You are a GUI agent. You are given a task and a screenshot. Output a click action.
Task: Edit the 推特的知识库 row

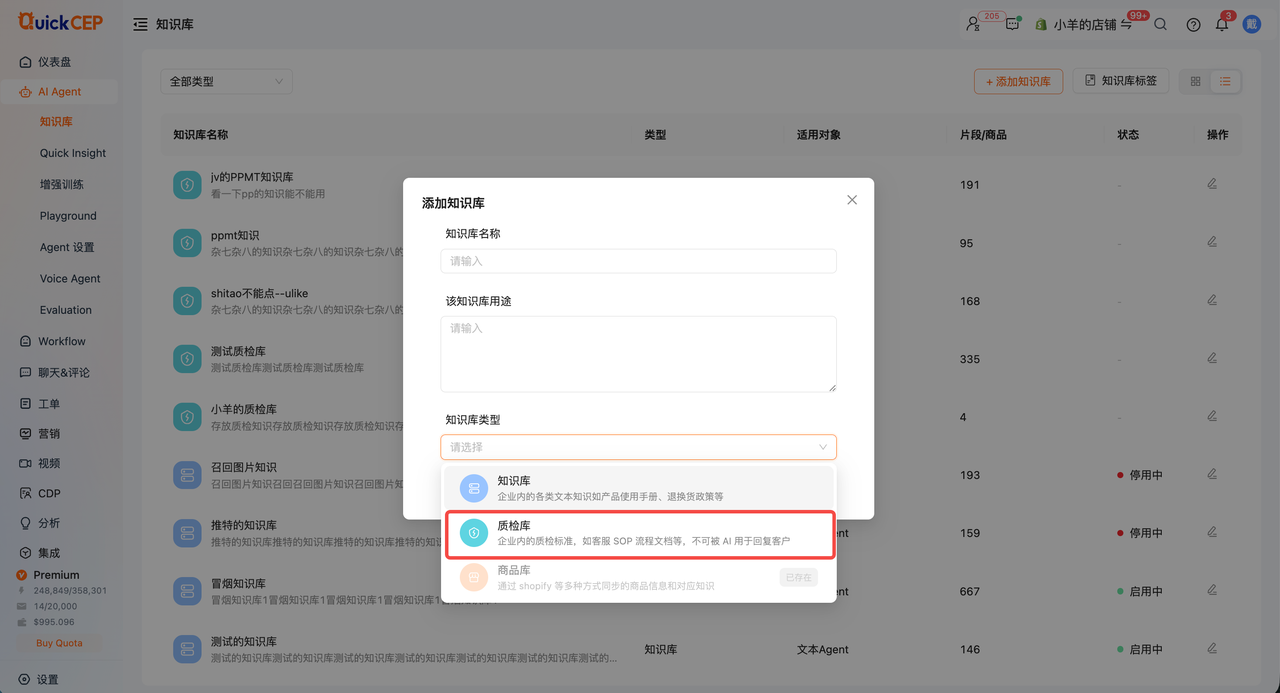(x=1212, y=531)
